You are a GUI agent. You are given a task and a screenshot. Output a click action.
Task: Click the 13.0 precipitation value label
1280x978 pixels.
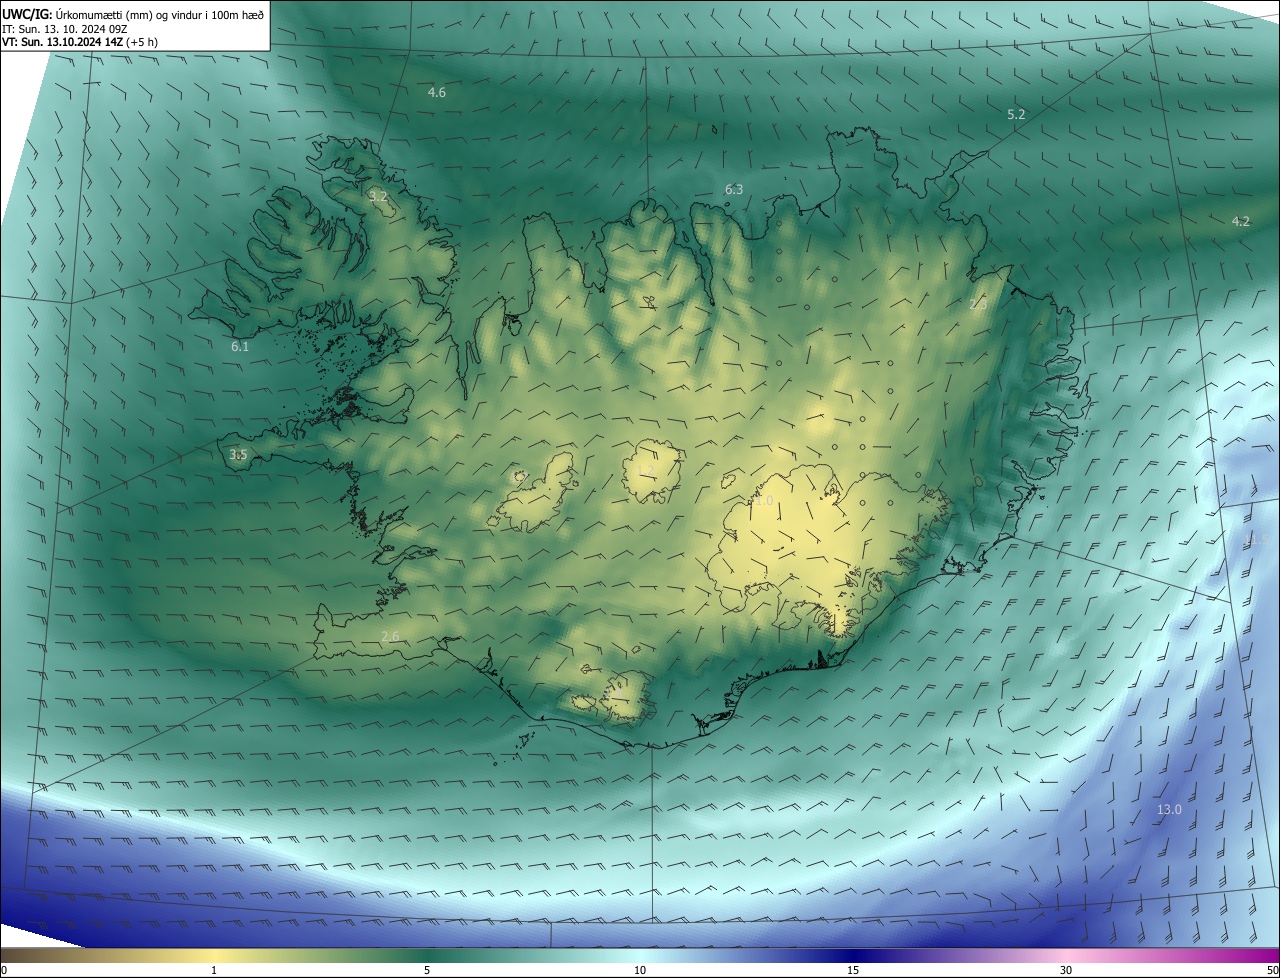tap(1169, 809)
